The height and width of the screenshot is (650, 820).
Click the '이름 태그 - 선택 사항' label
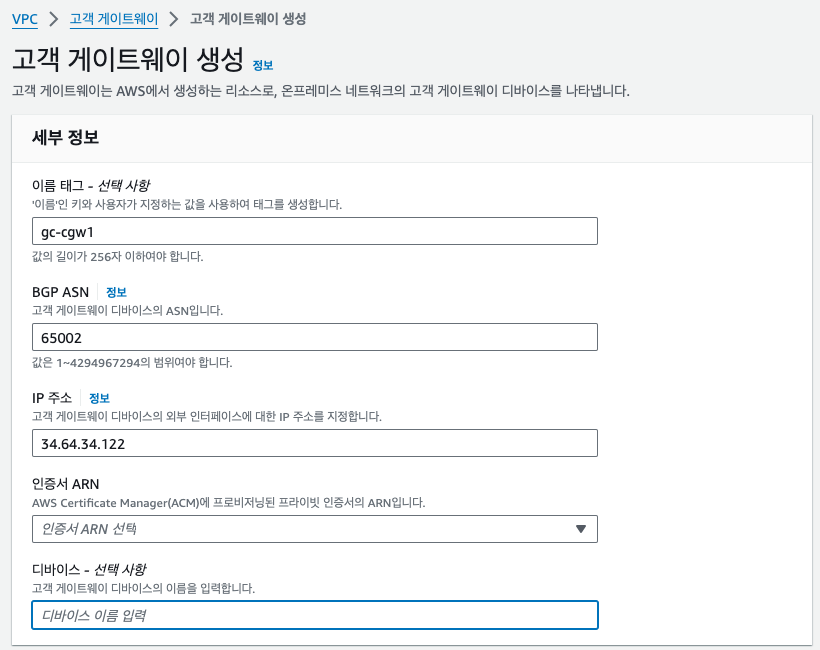91,186
